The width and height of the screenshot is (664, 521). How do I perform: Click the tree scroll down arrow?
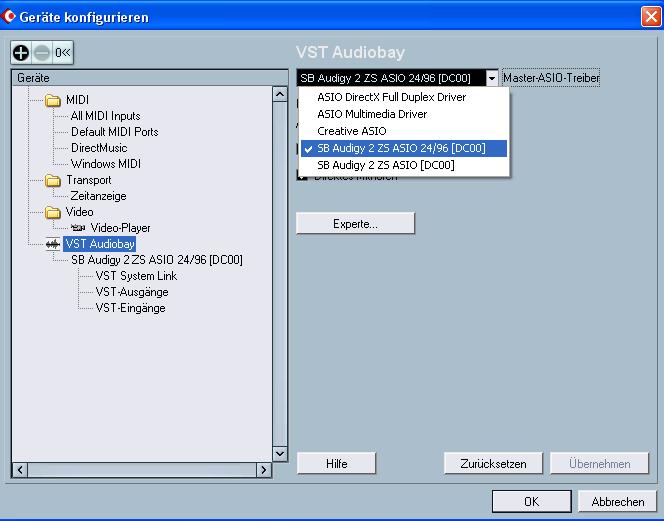coord(279,454)
